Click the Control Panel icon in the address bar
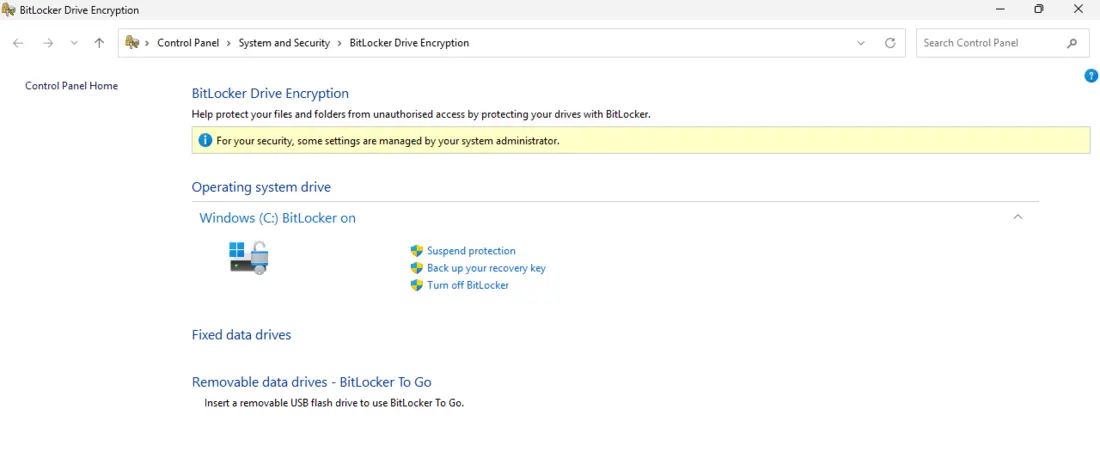 pyautogui.click(x=132, y=43)
